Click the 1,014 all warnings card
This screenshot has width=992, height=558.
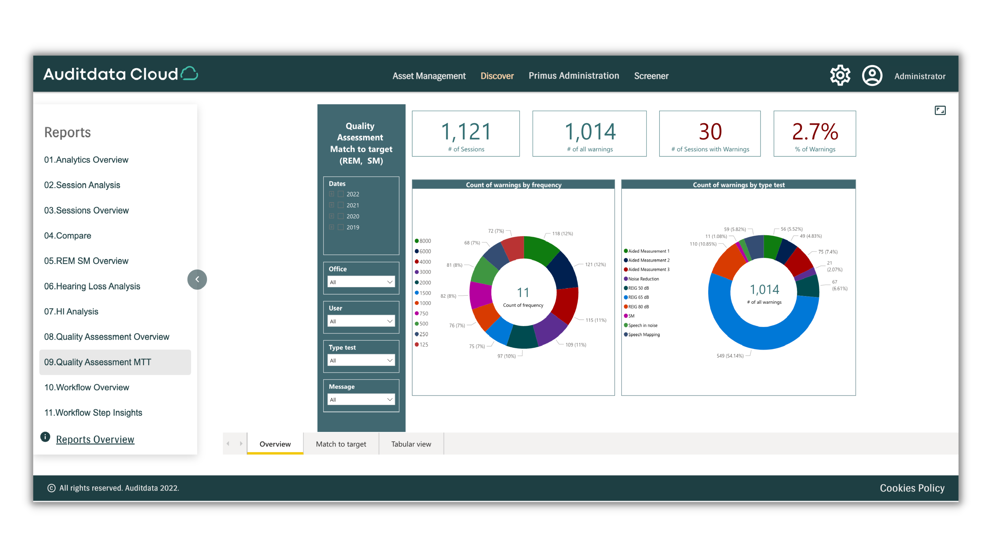tap(590, 133)
